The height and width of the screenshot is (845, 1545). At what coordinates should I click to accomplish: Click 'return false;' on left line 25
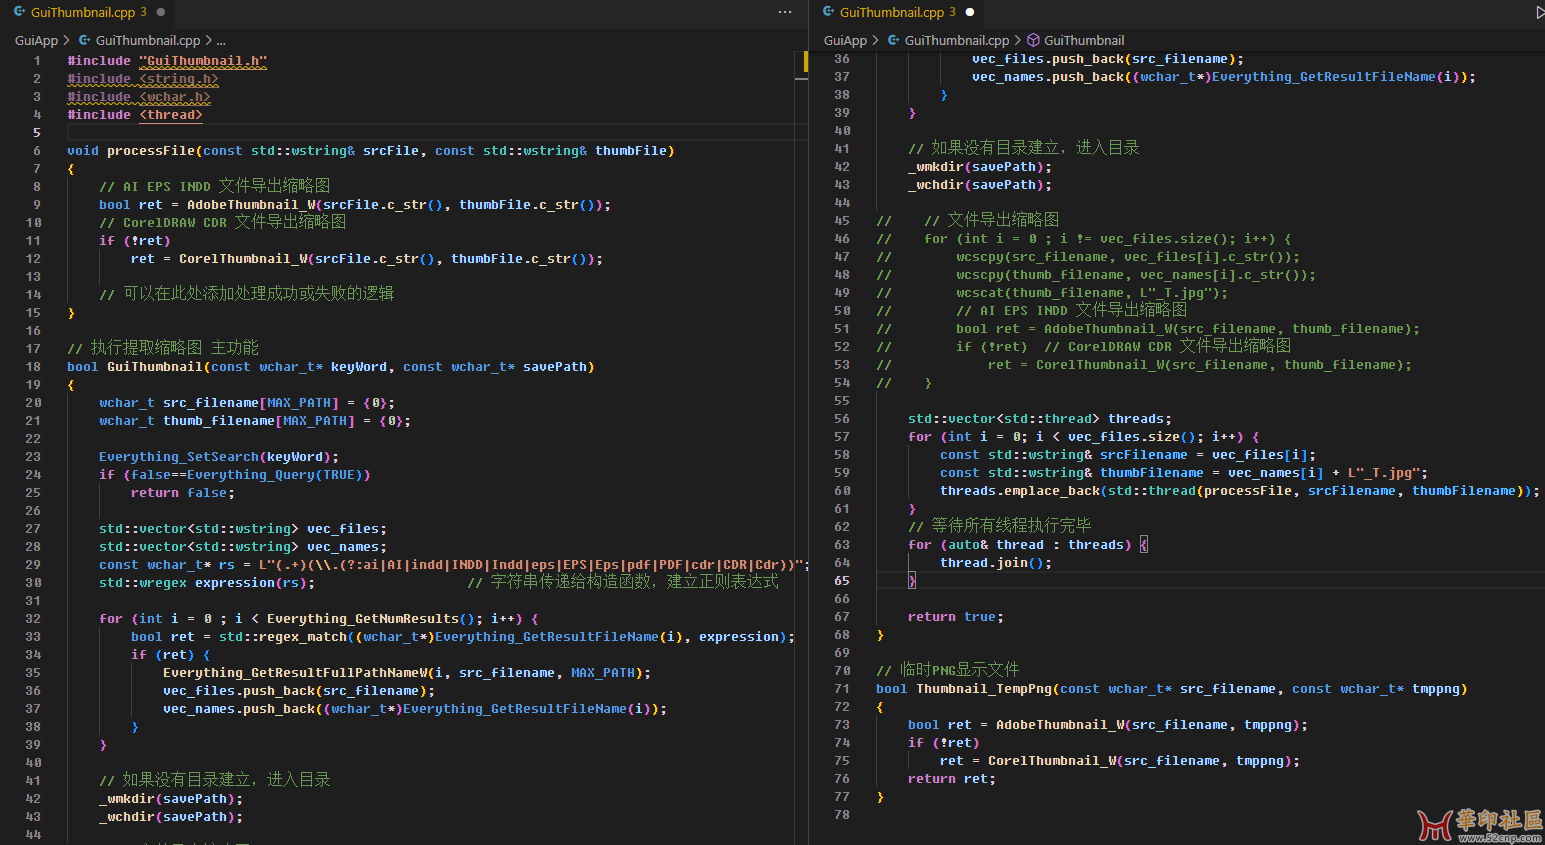183,493
